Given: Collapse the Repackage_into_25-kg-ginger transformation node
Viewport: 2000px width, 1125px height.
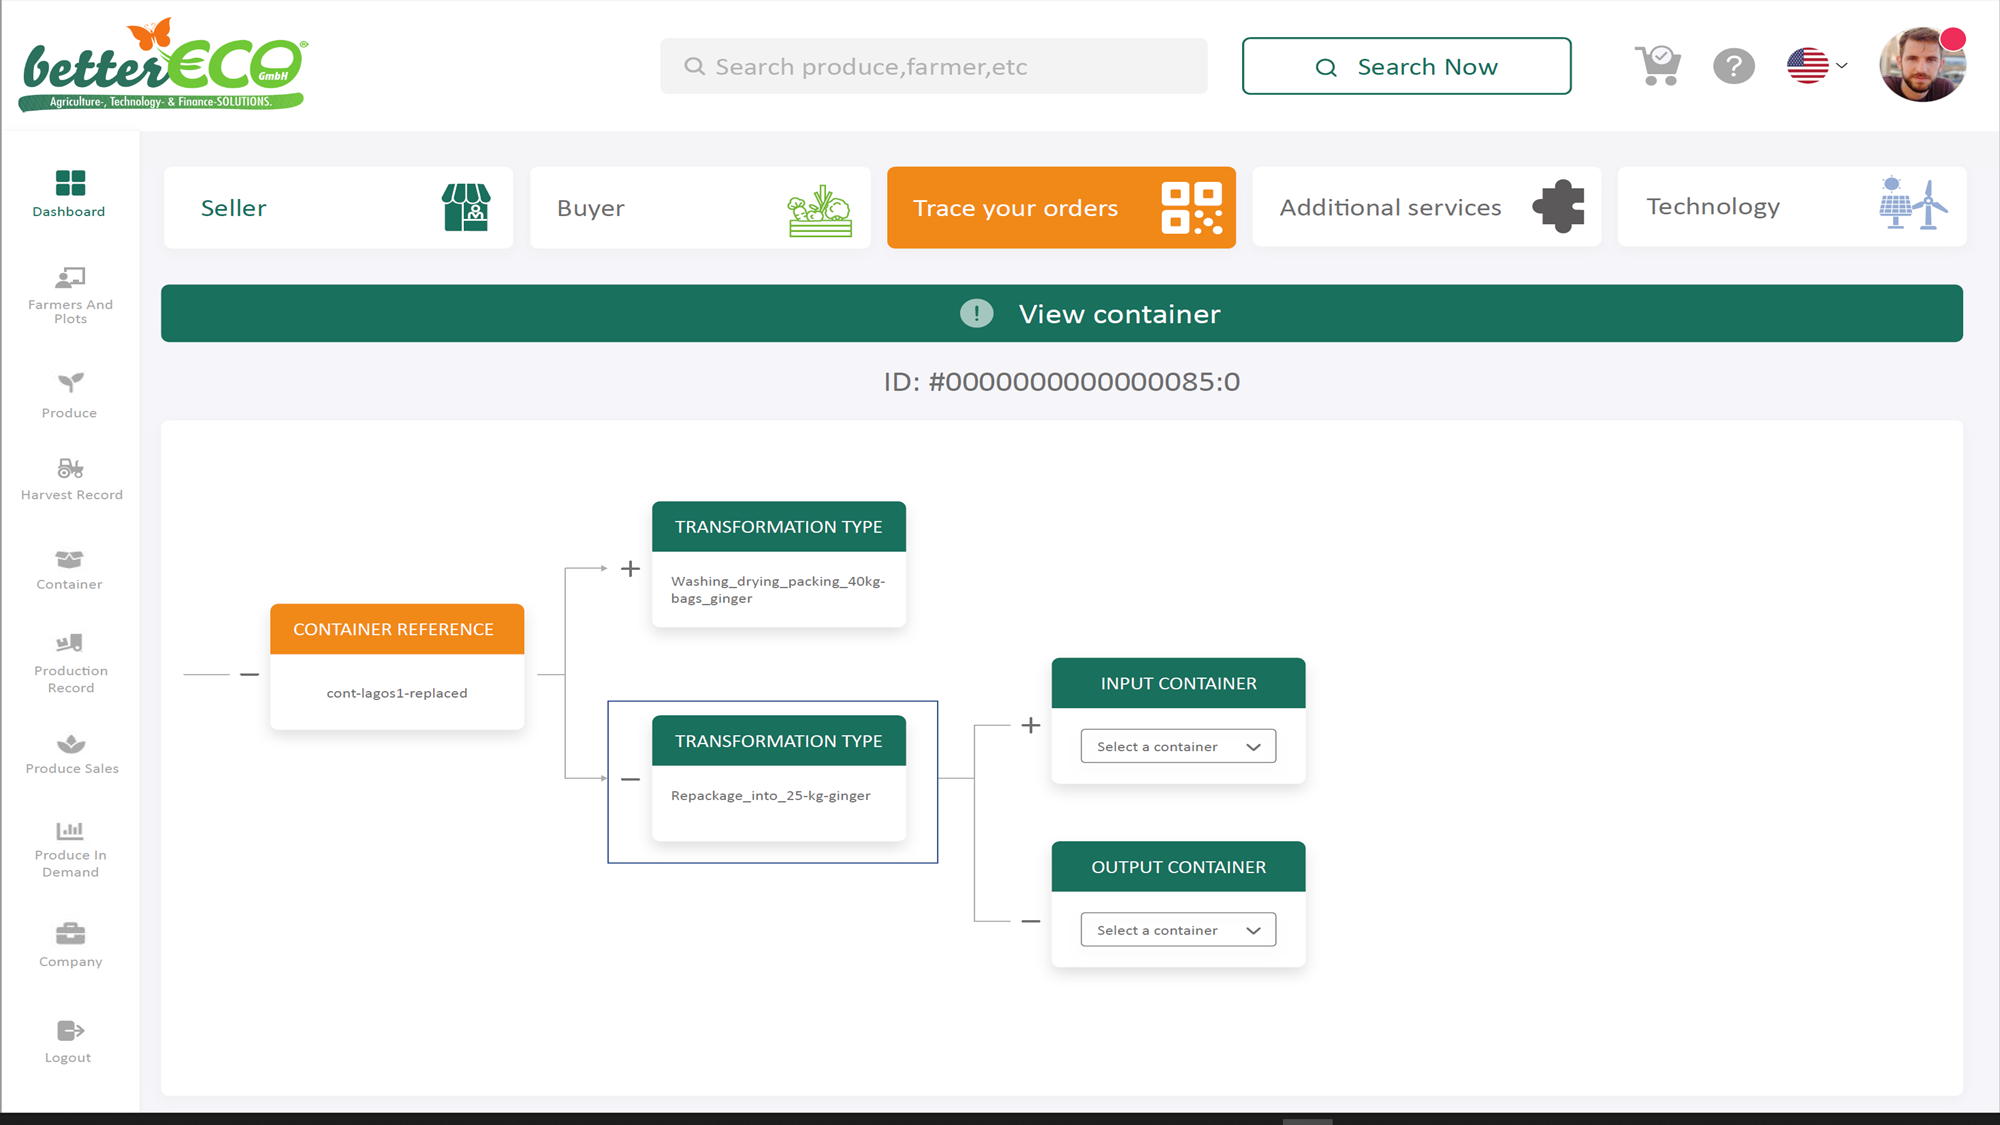Looking at the screenshot, I should click(x=630, y=779).
